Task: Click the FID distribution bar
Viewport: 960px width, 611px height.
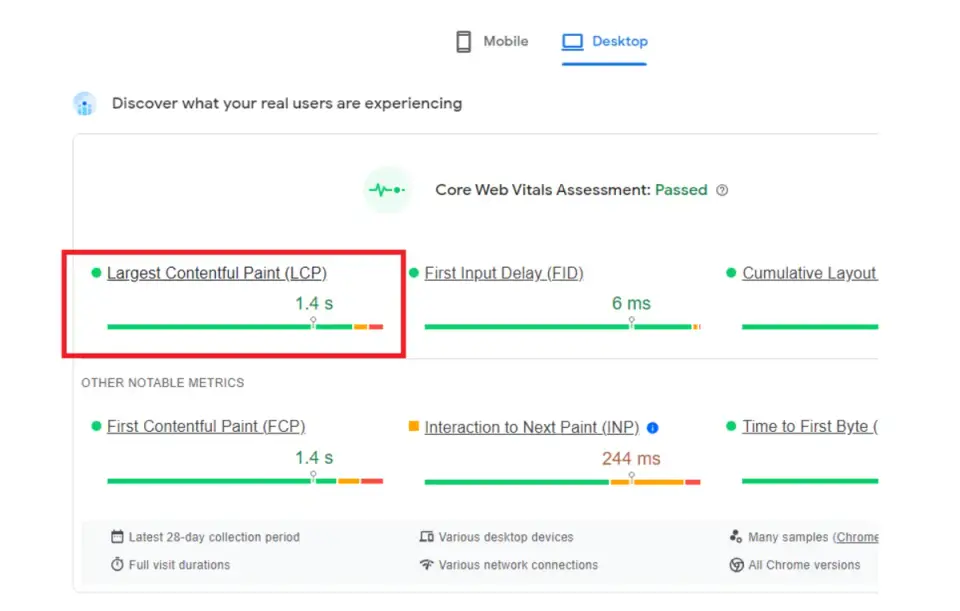Action: click(562, 327)
